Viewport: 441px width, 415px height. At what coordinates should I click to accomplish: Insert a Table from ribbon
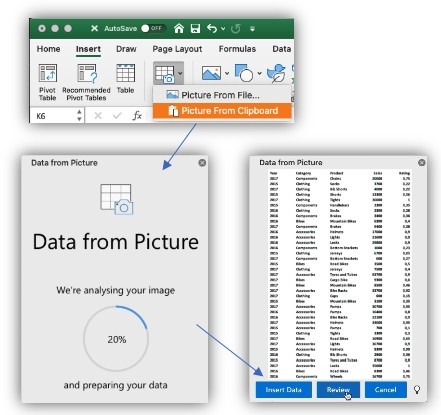[x=125, y=79]
